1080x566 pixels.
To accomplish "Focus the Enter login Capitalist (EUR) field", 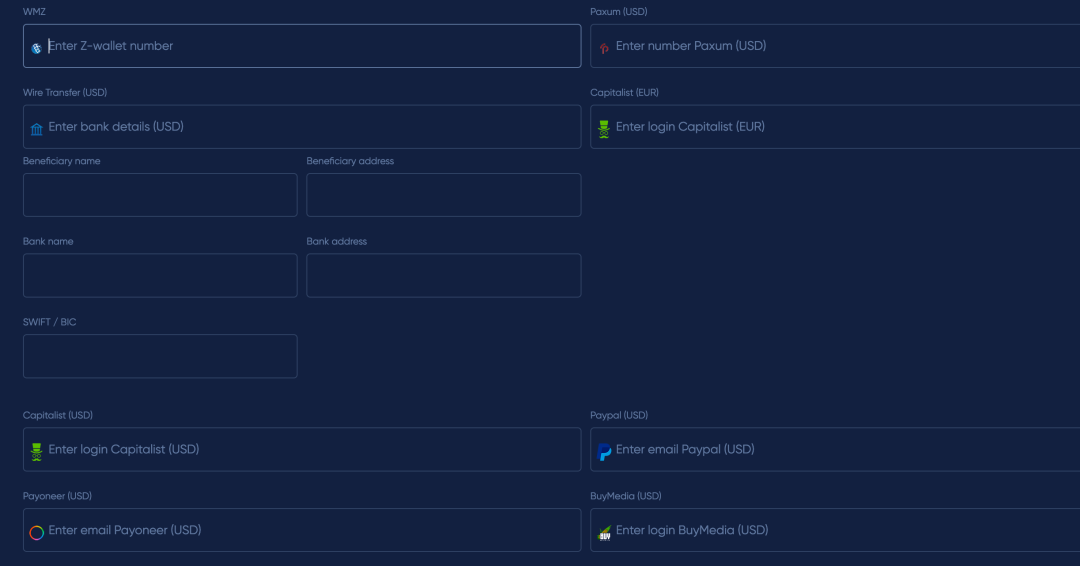I will [840, 127].
